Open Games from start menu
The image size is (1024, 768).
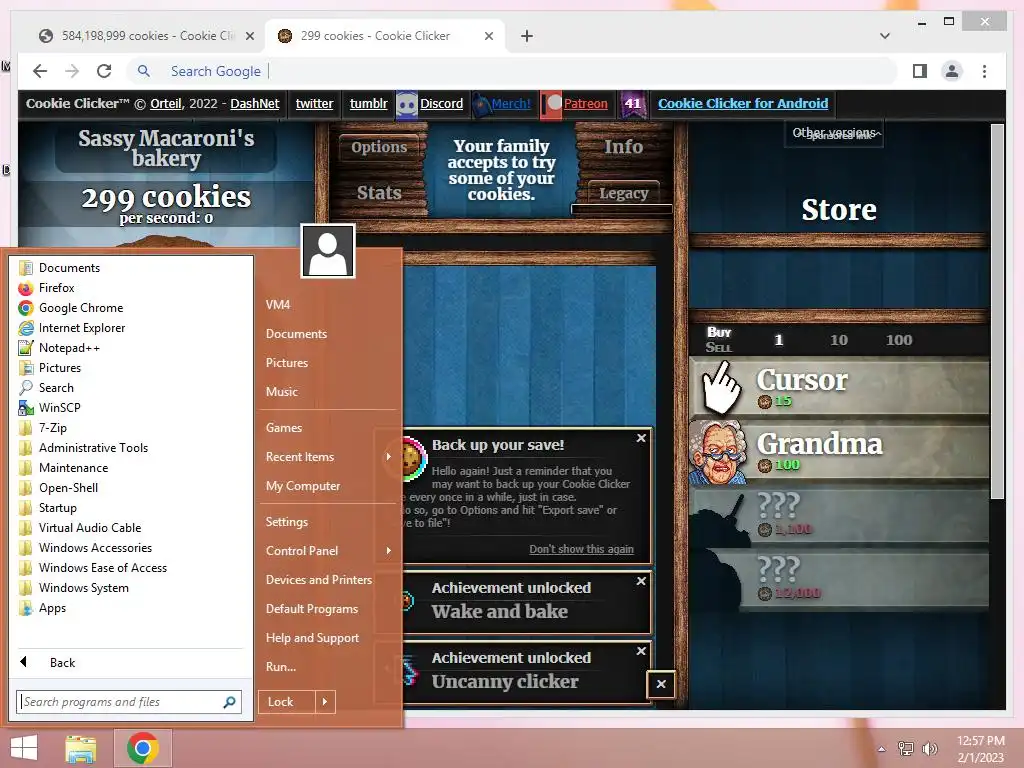tap(283, 428)
